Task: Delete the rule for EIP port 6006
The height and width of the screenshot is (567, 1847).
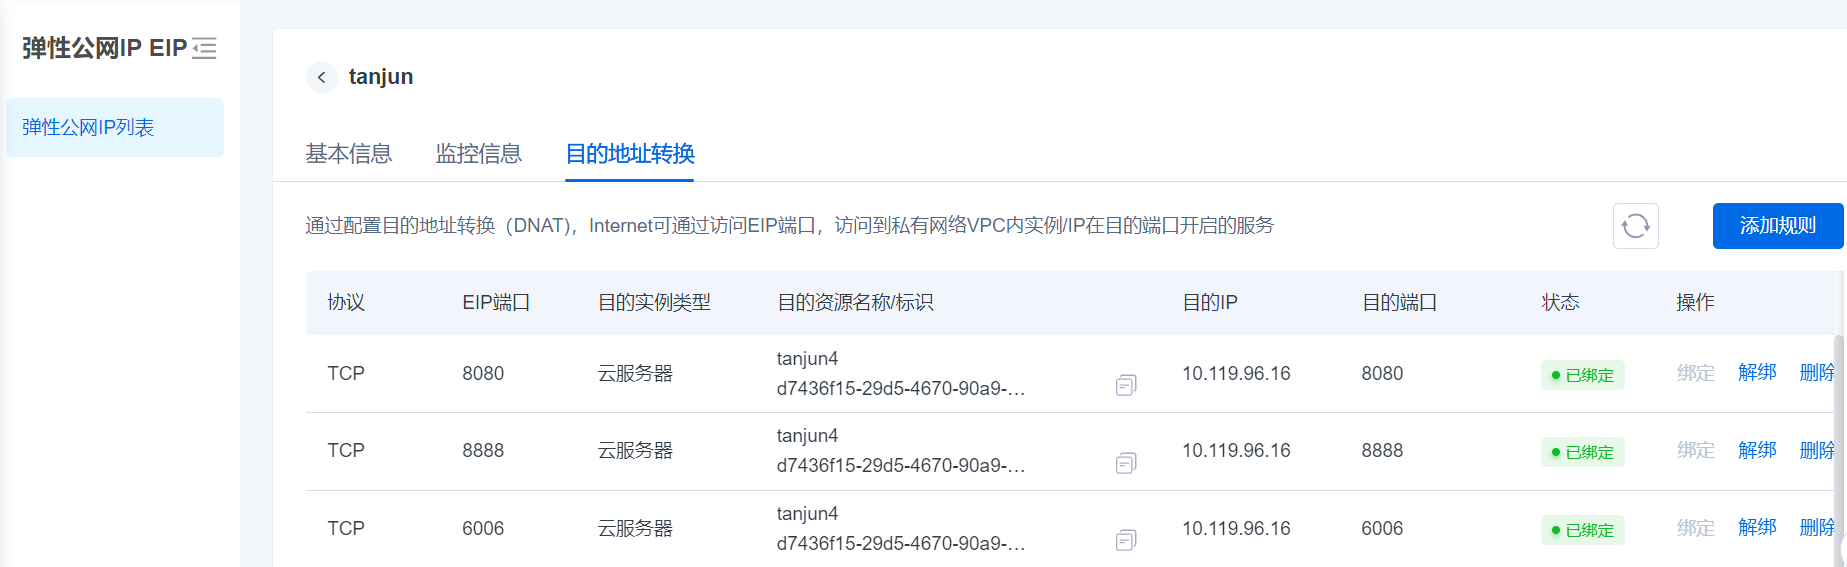Action: (1815, 528)
